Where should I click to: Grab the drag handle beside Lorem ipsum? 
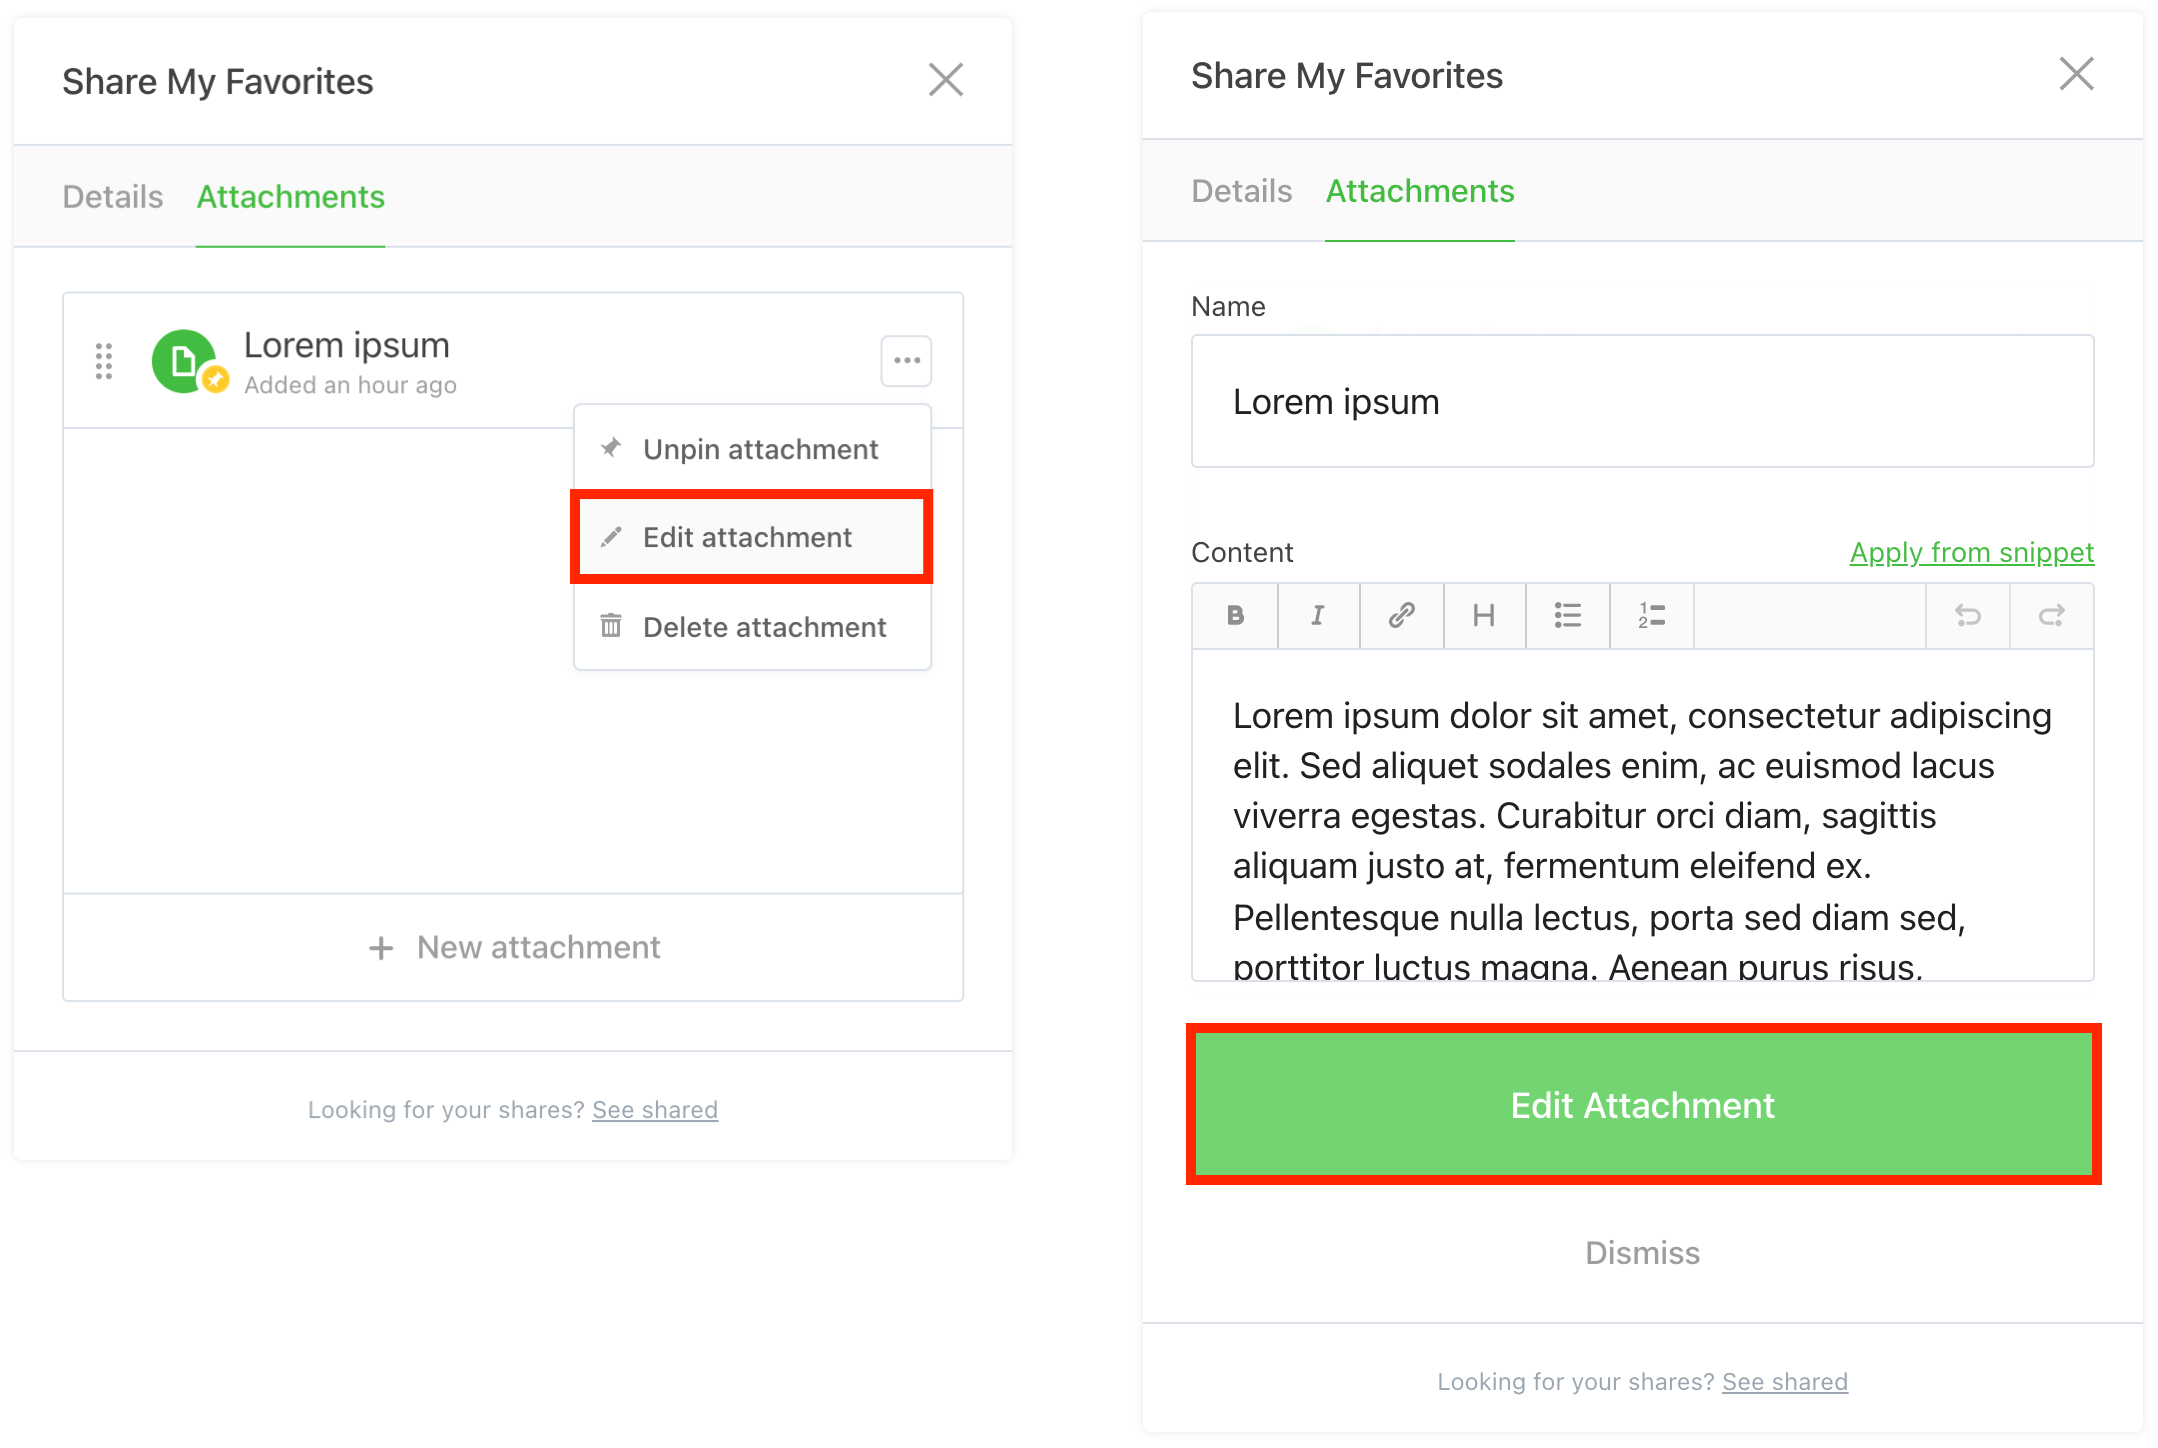(104, 361)
